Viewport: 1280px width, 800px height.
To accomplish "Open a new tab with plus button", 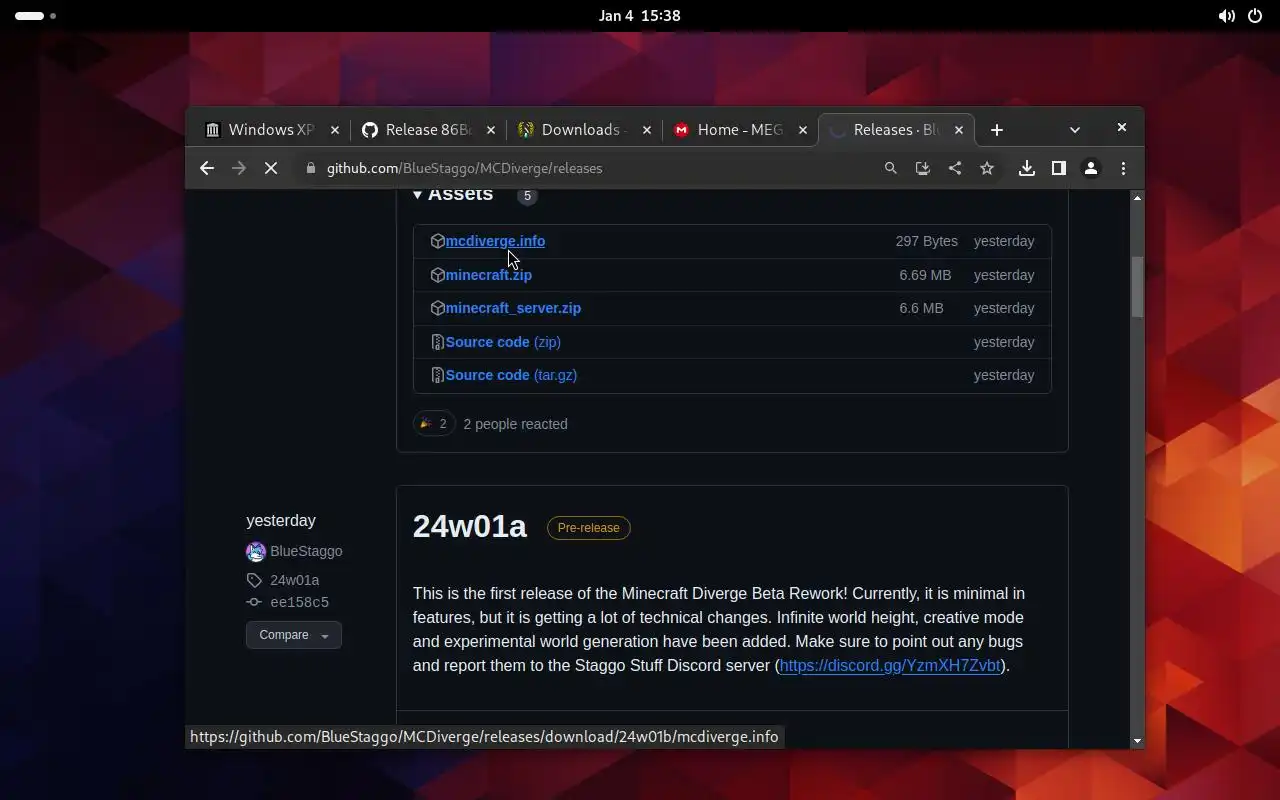I will 996,130.
